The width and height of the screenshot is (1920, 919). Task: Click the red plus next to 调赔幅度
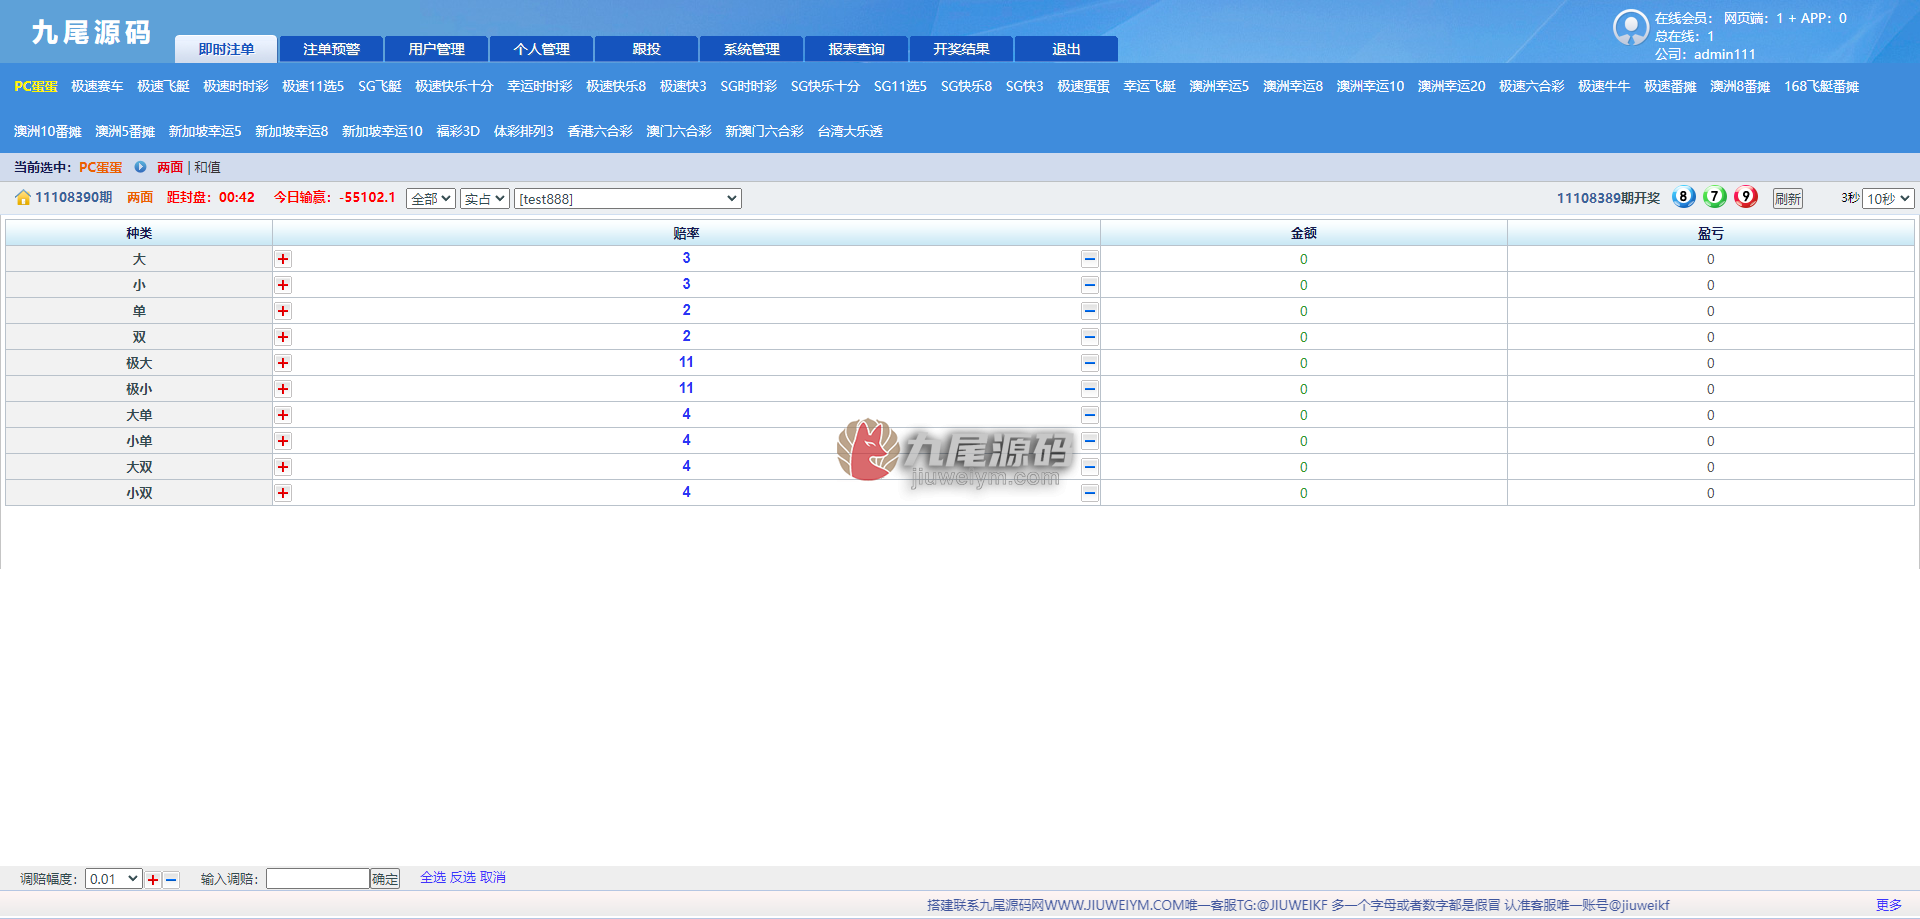153,880
